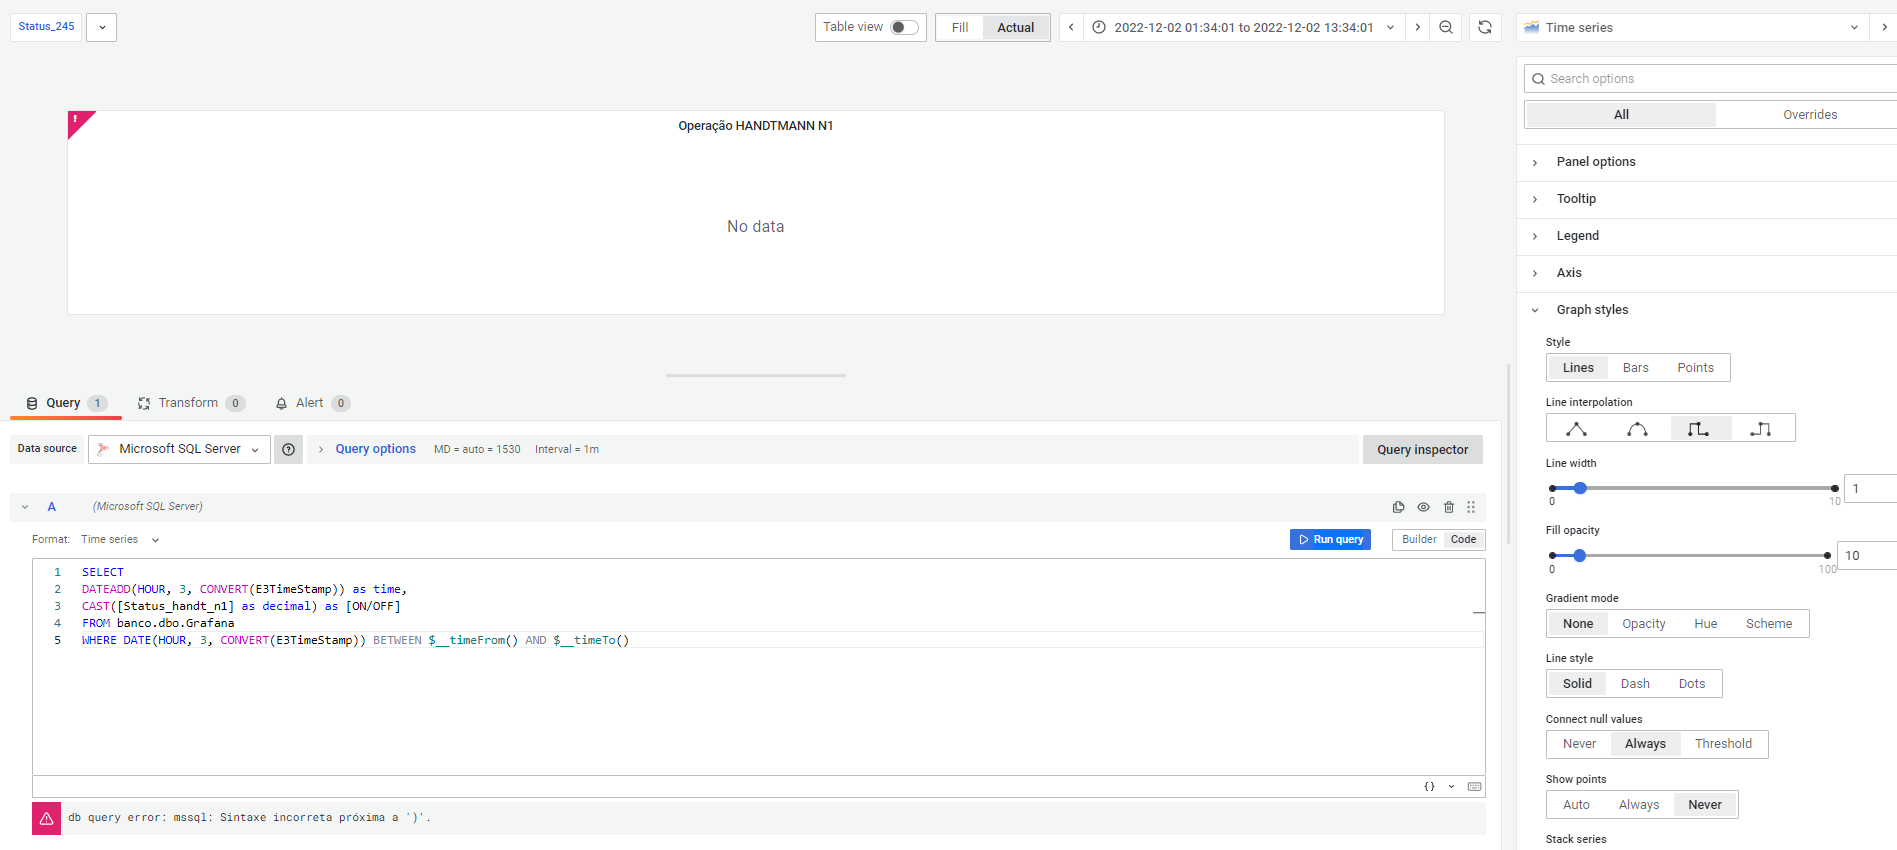Screen dimensions: 1897x850
Task: Go to previous time range arrow
Action: coord(1071,28)
